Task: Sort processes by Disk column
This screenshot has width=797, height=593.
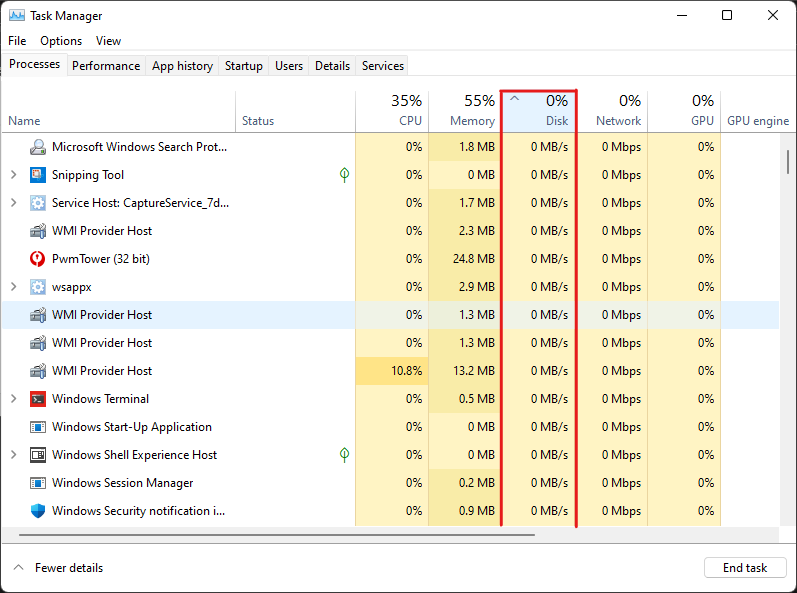Action: [539, 111]
